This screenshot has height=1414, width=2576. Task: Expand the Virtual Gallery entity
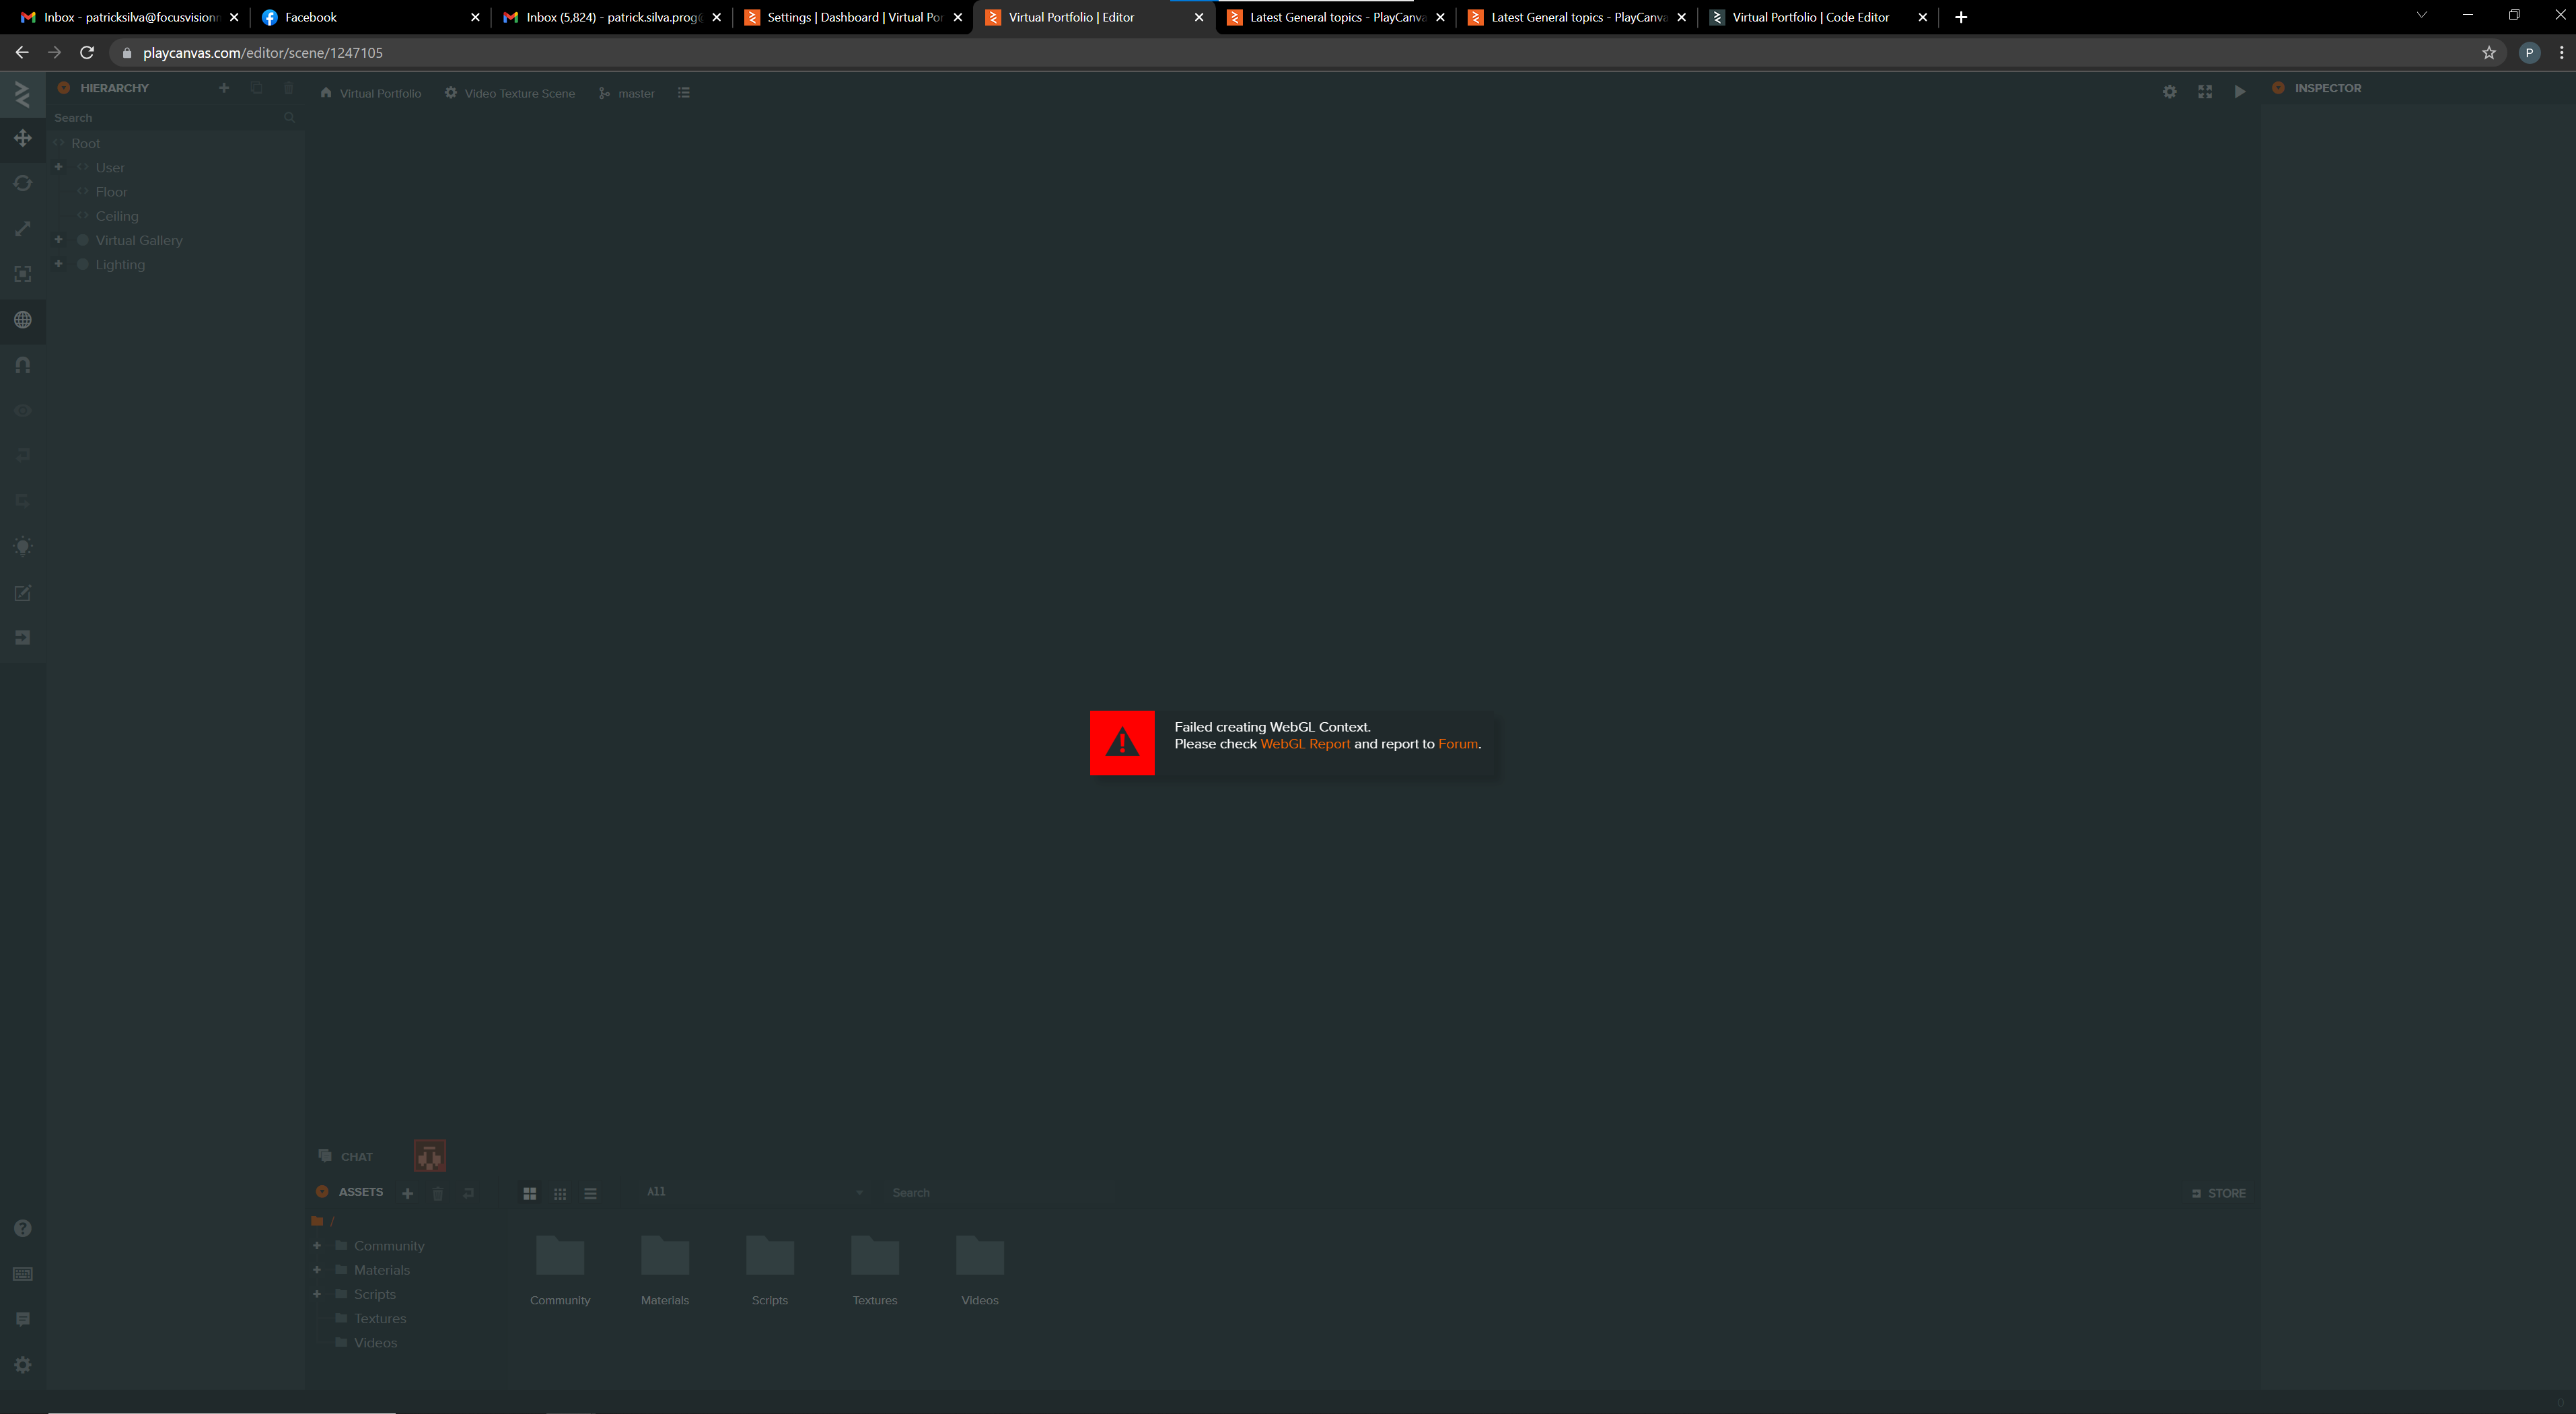coord(59,240)
